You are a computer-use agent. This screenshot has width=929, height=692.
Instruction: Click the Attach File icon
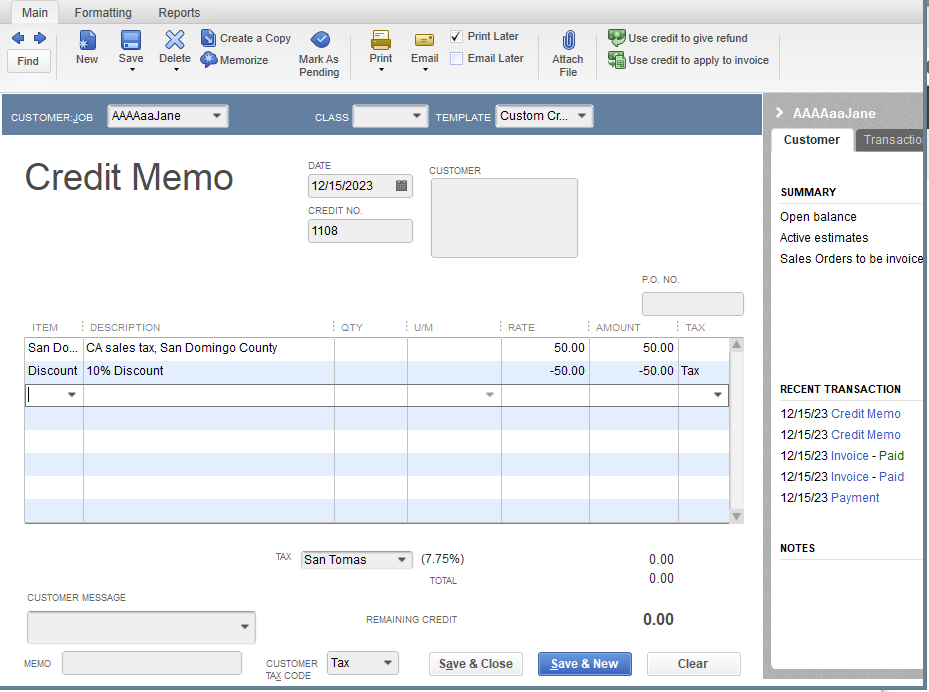tap(567, 50)
